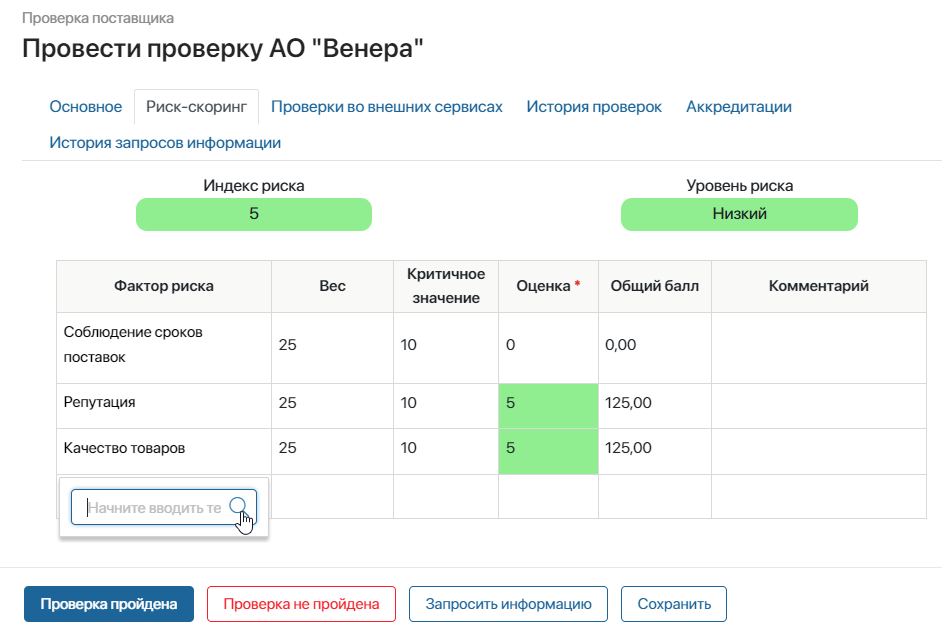Click the green Оценка cell for Репутация
The image size is (942, 635).
coord(548,406)
